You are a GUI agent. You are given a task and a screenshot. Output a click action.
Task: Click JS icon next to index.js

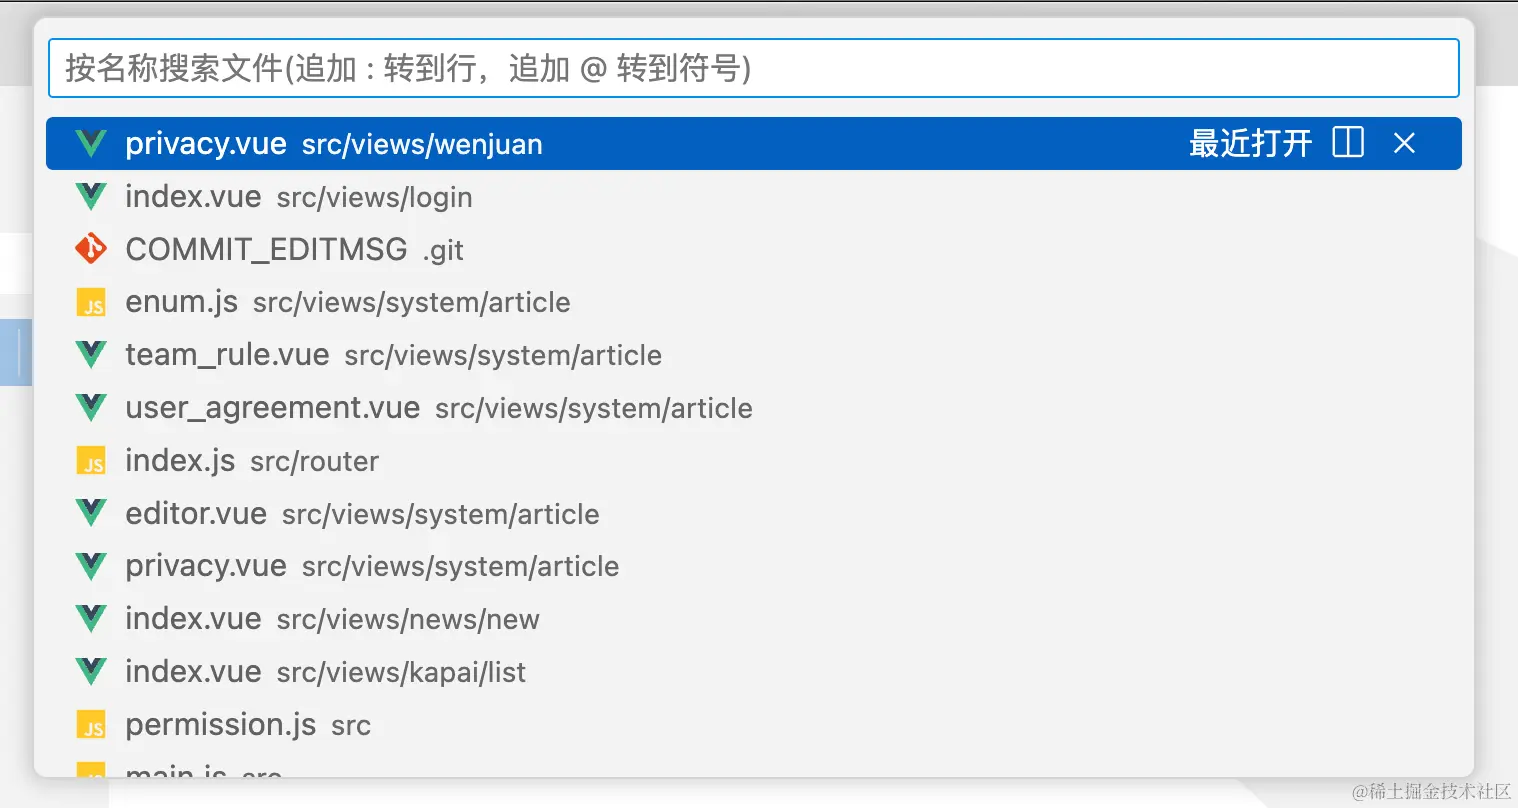coord(91,461)
